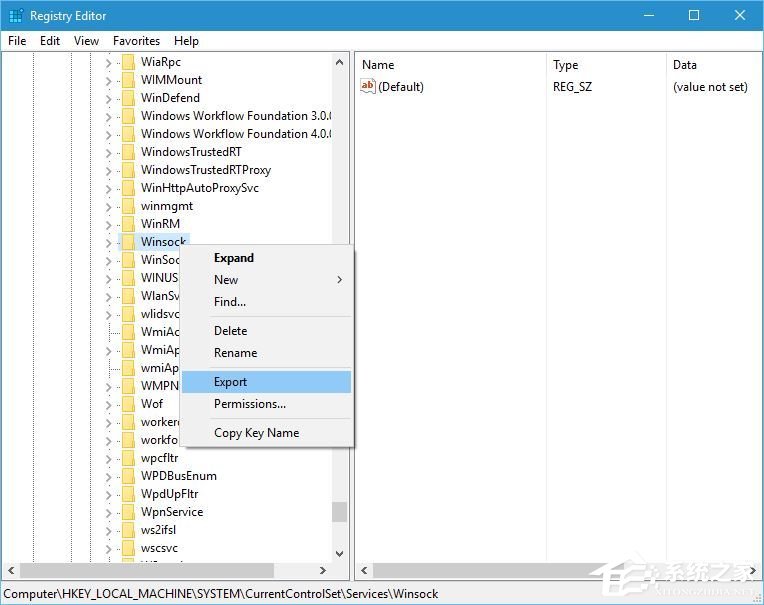The image size is (764, 605).
Task: Click the folder icon next to WinDefend
Action: click(127, 98)
